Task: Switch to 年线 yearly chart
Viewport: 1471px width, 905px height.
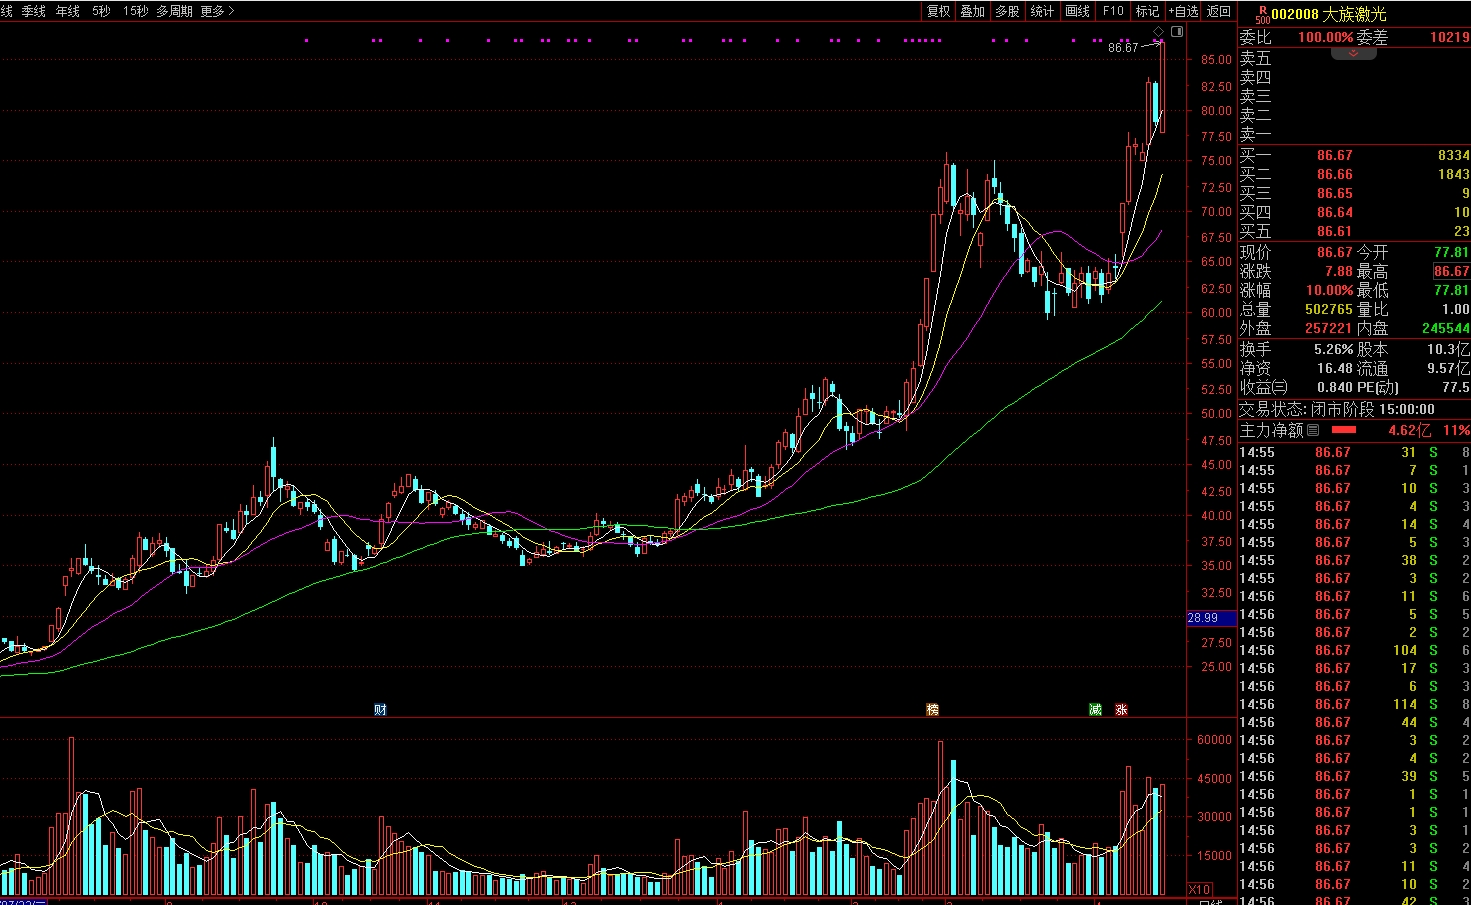Action: click(68, 11)
